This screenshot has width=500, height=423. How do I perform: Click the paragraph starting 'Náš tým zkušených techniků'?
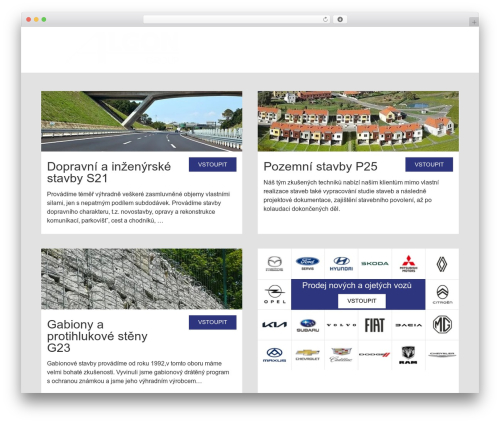[351, 196]
